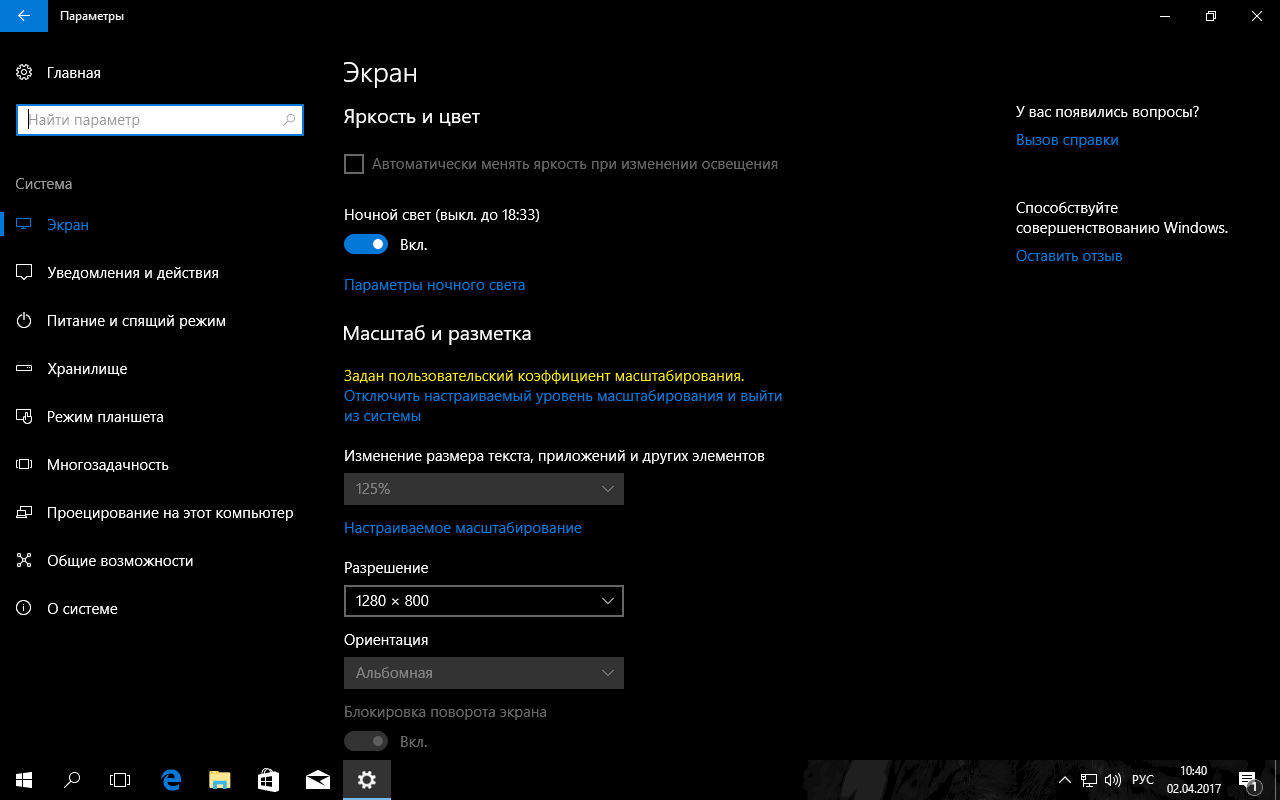Click the Settings gear on the taskbar
This screenshot has height=800, width=1280.
(367, 780)
